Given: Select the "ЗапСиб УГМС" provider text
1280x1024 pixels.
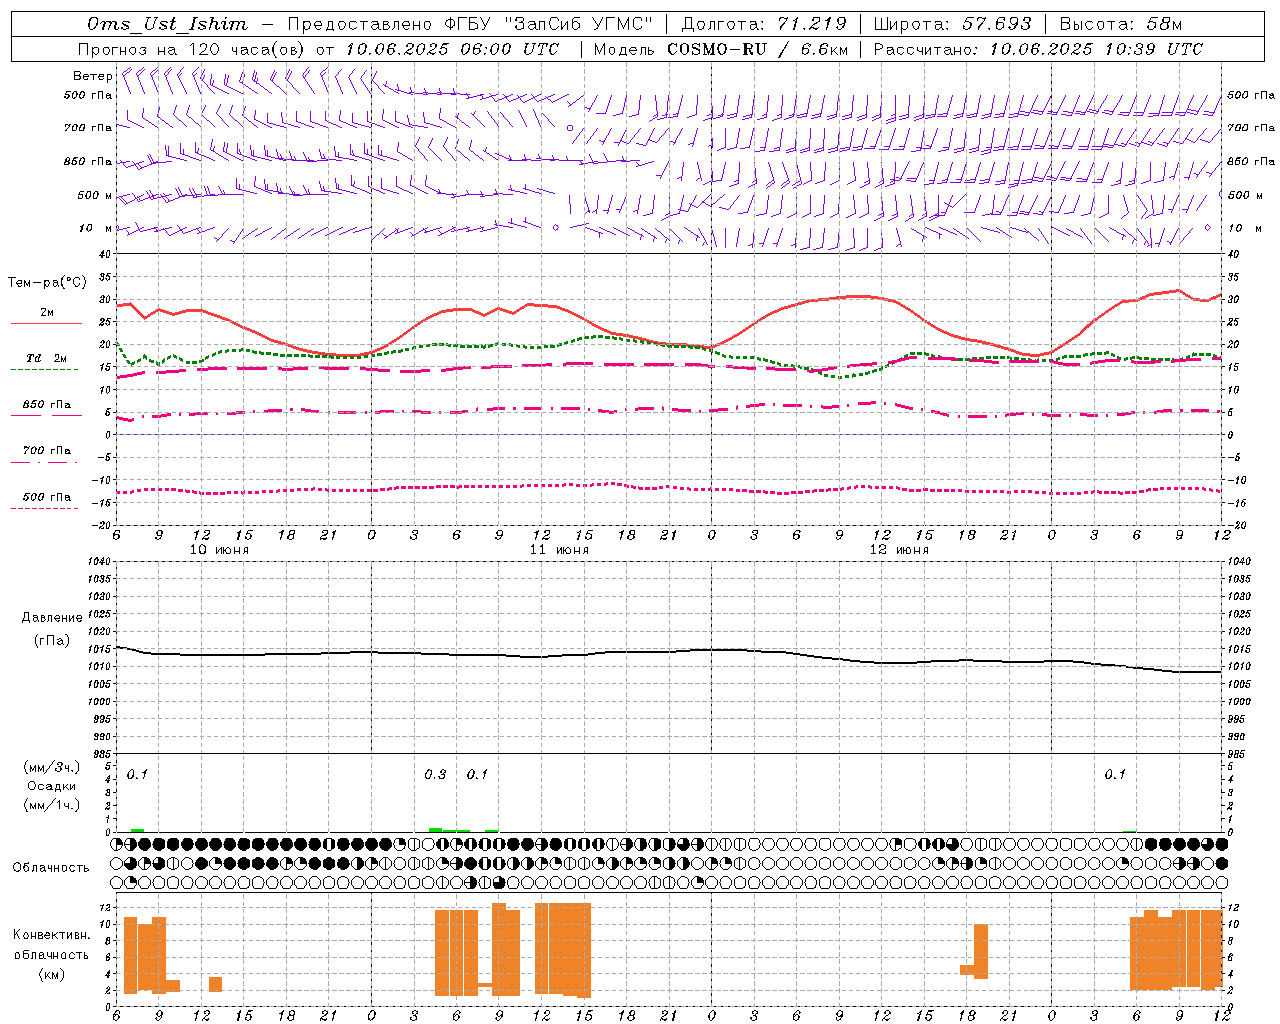Looking at the screenshot, I should (577, 24).
